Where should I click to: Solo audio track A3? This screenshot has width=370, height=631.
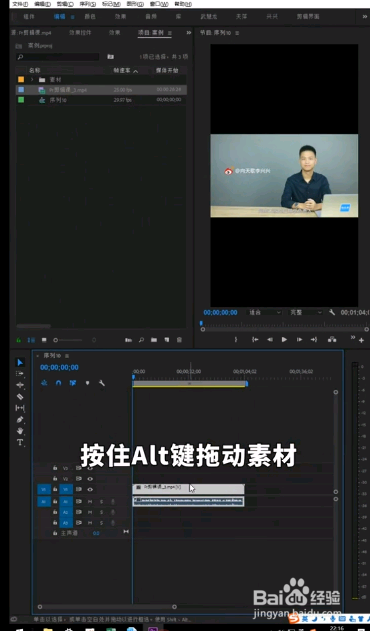pos(101,523)
